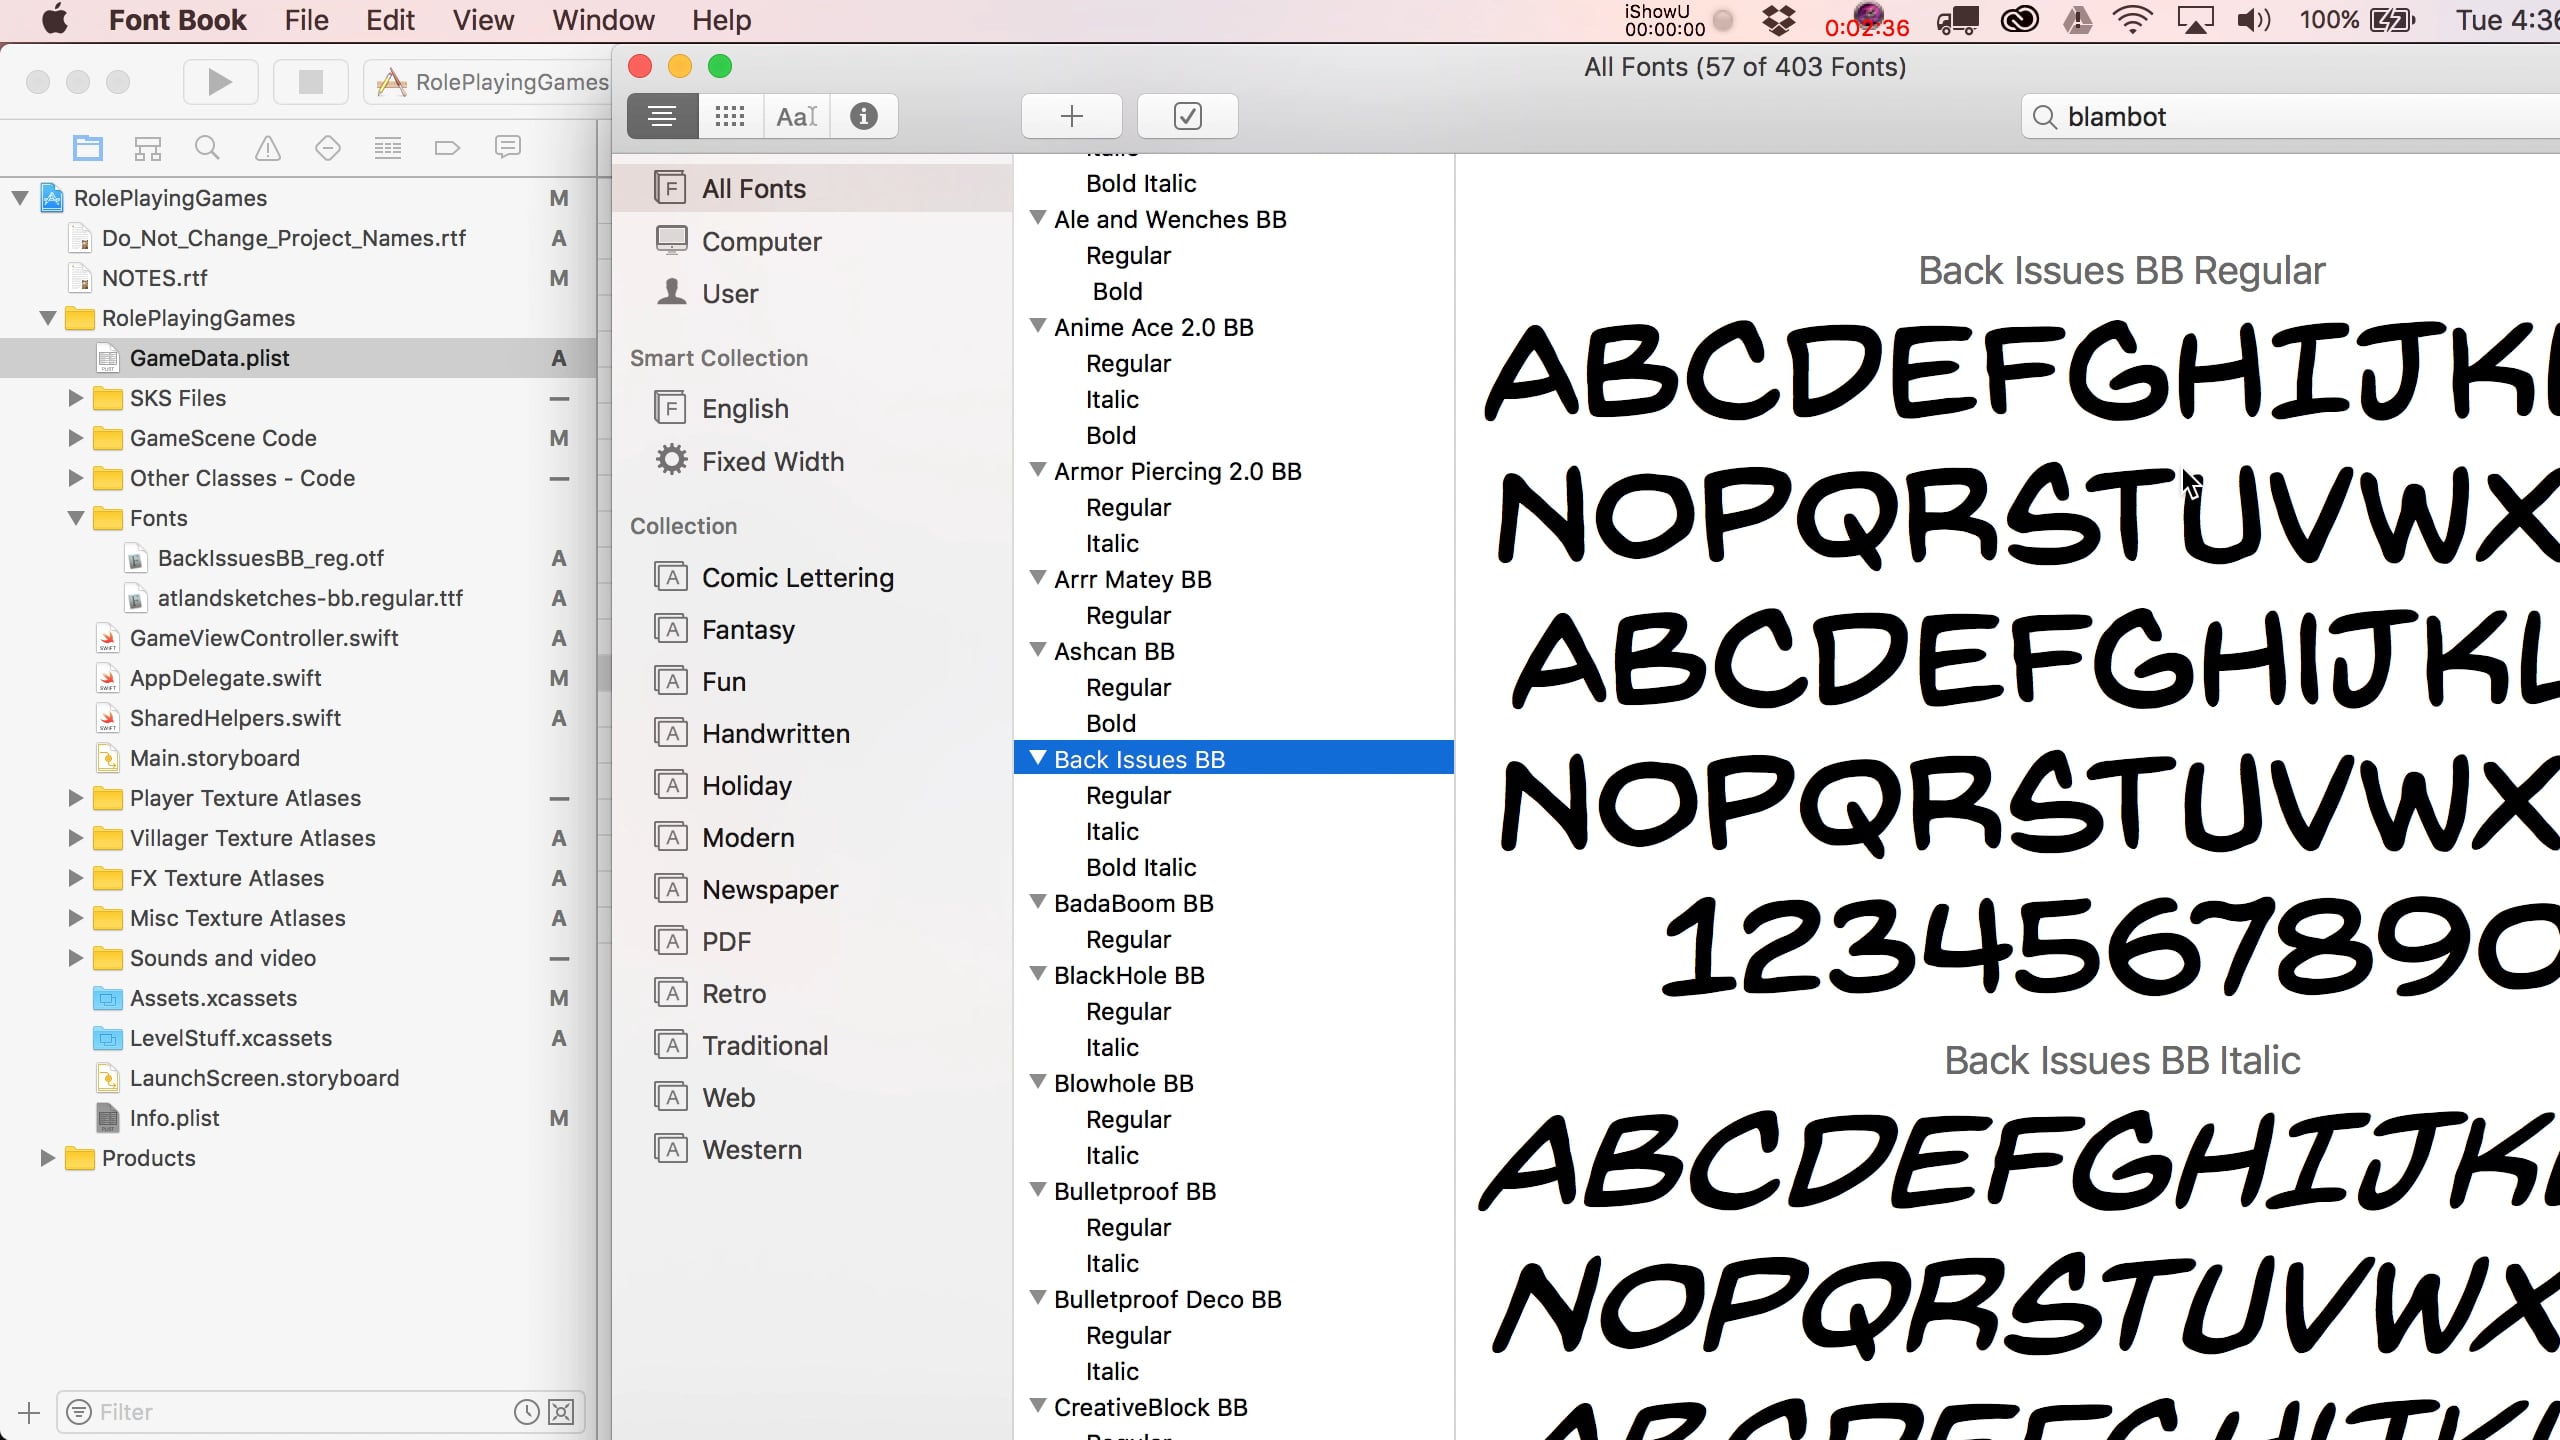Select the User collection
The image size is (2560, 1440).
812,293
